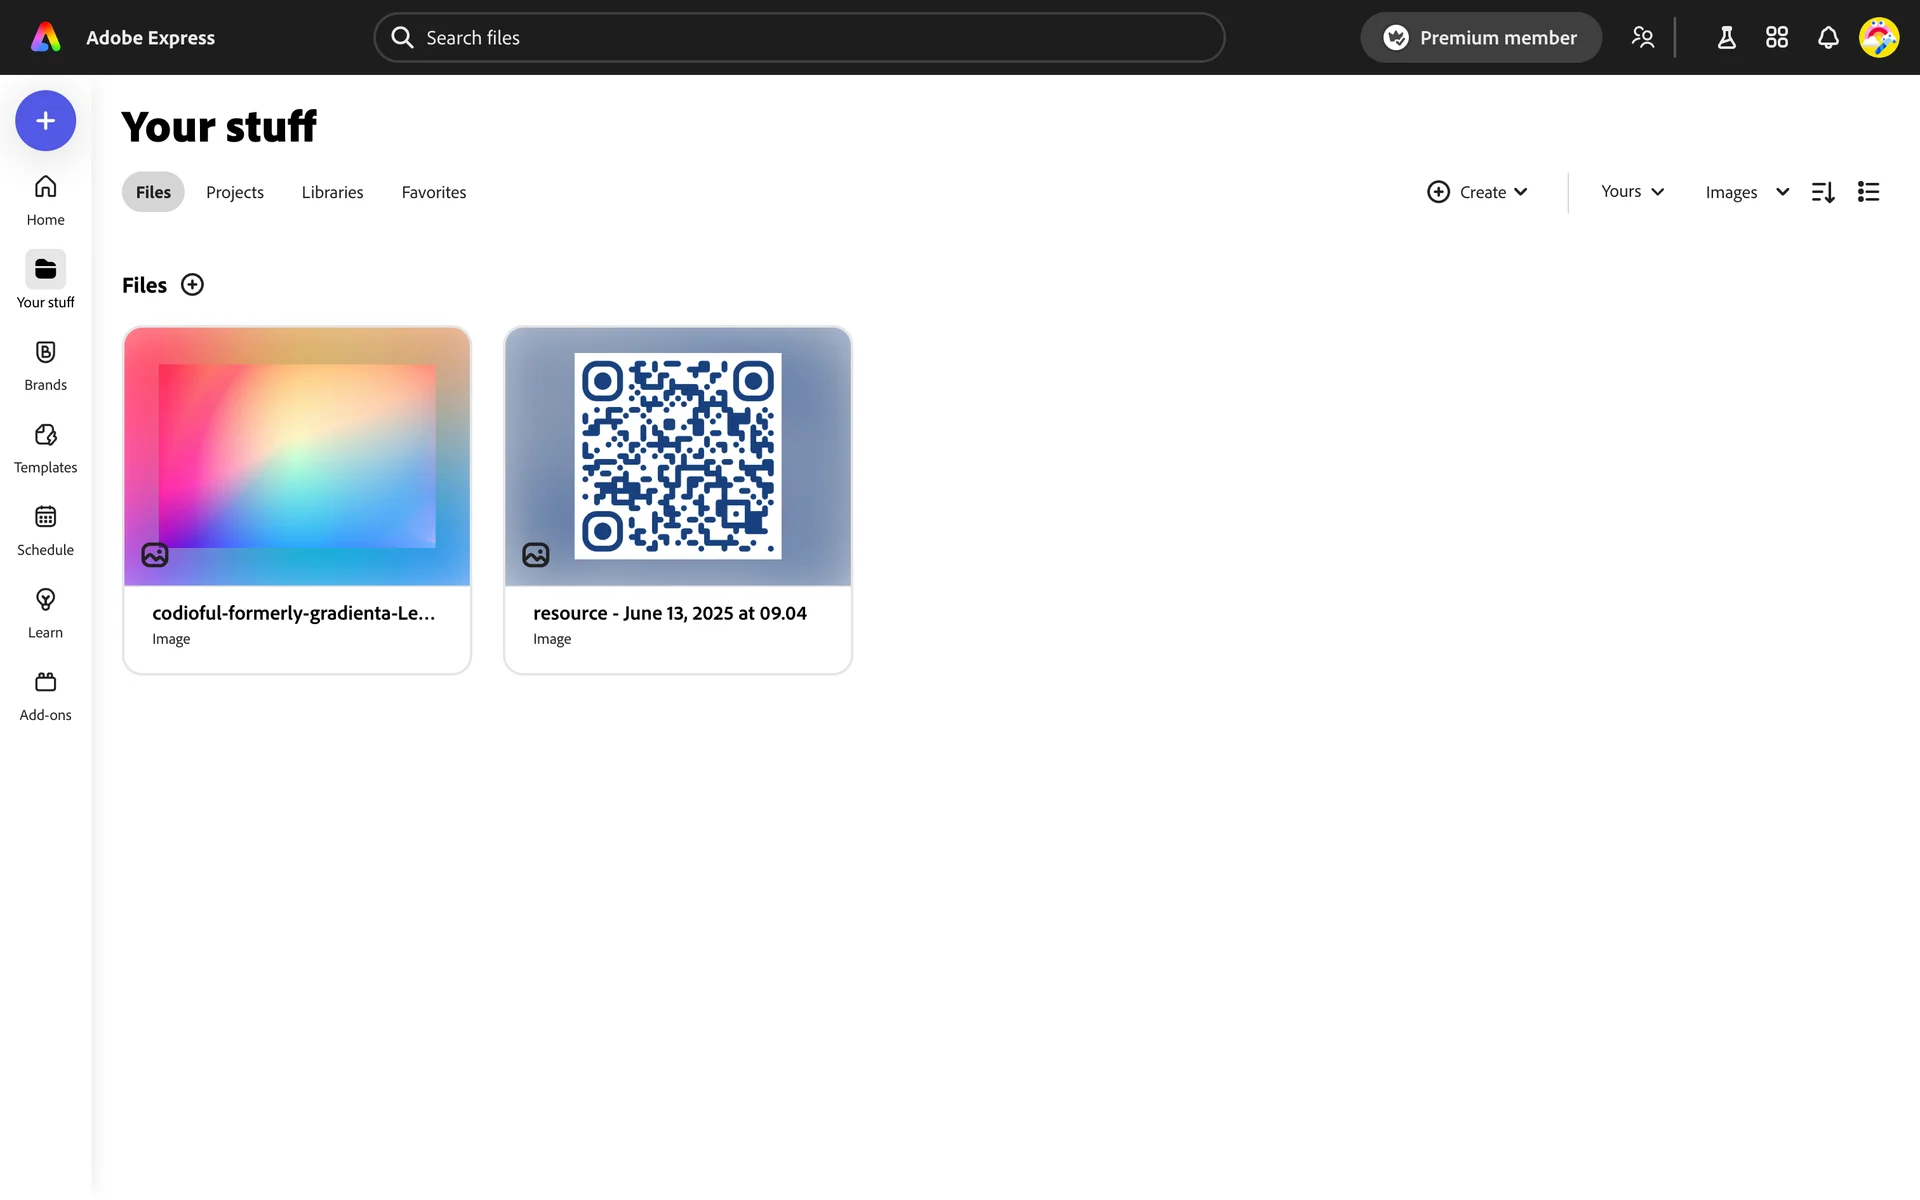Viewport: 1920px width, 1200px height.
Task: Switch to the Projects tab
Action: click(235, 192)
